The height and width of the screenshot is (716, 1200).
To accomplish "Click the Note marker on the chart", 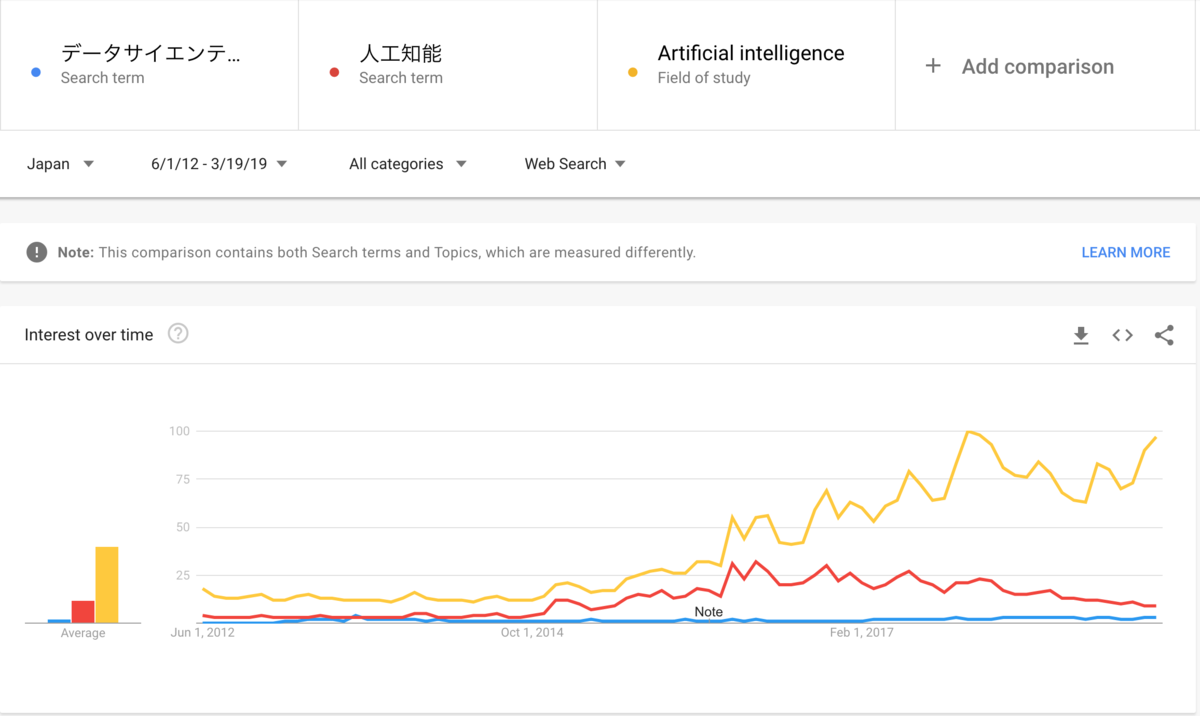I will point(708,612).
